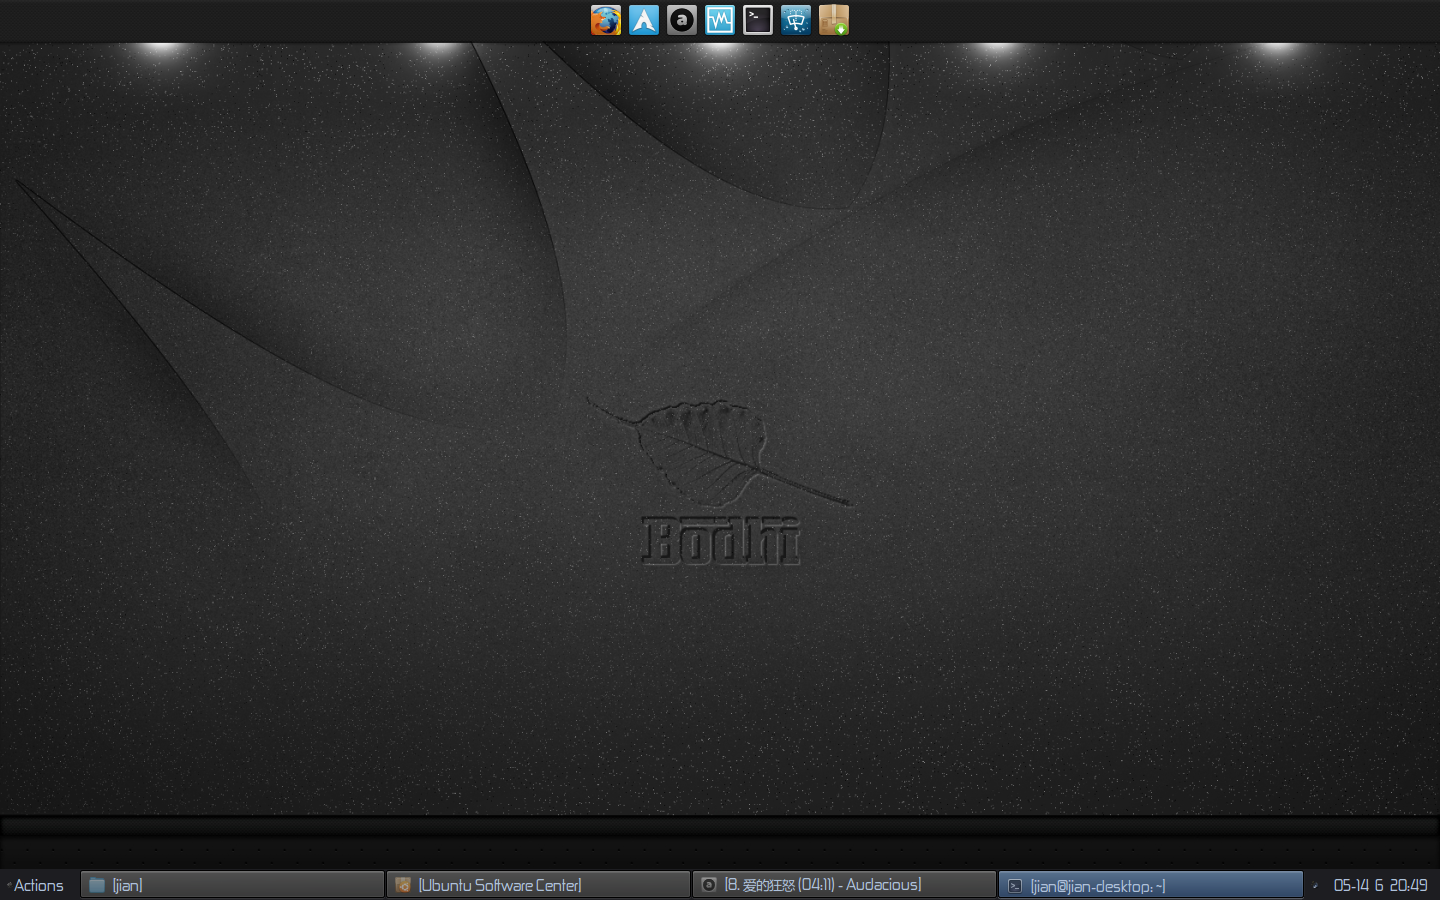Switch to Ubuntu Software Center window
The width and height of the screenshot is (1440, 900).
[538, 885]
